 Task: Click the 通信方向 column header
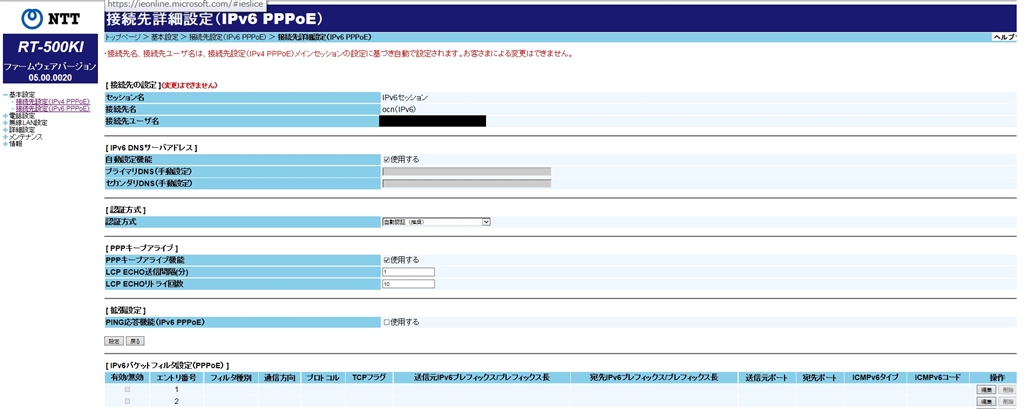click(x=280, y=378)
